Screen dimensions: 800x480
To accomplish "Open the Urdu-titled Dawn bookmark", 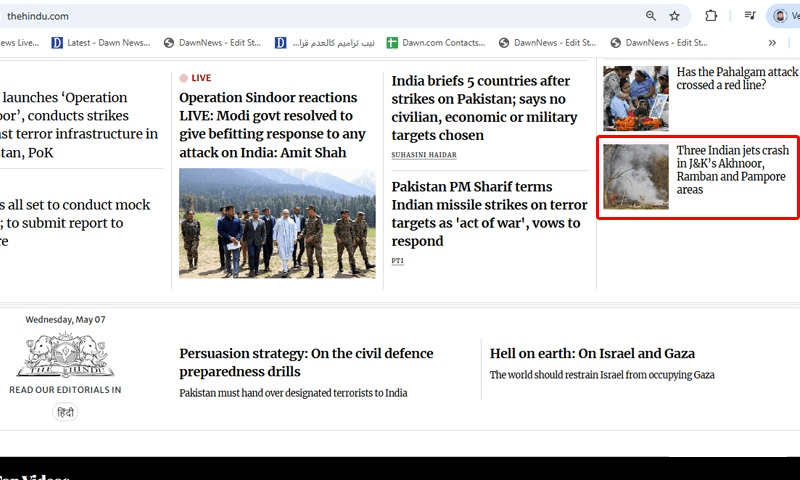I will (x=324, y=43).
